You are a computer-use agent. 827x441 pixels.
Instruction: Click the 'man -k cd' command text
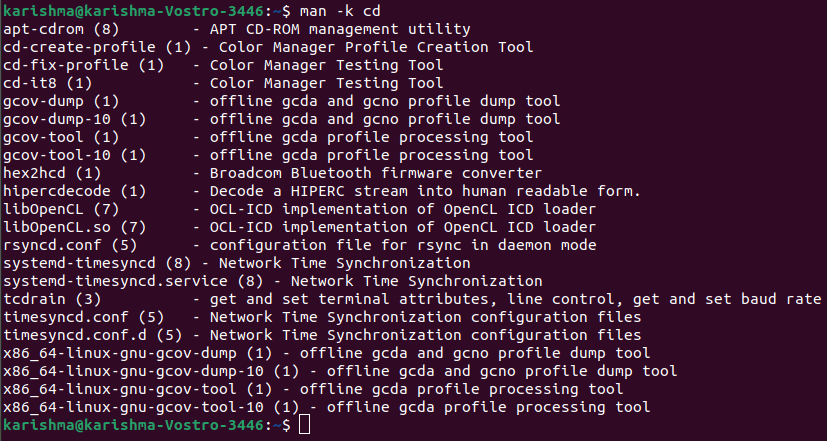(340, 11)
